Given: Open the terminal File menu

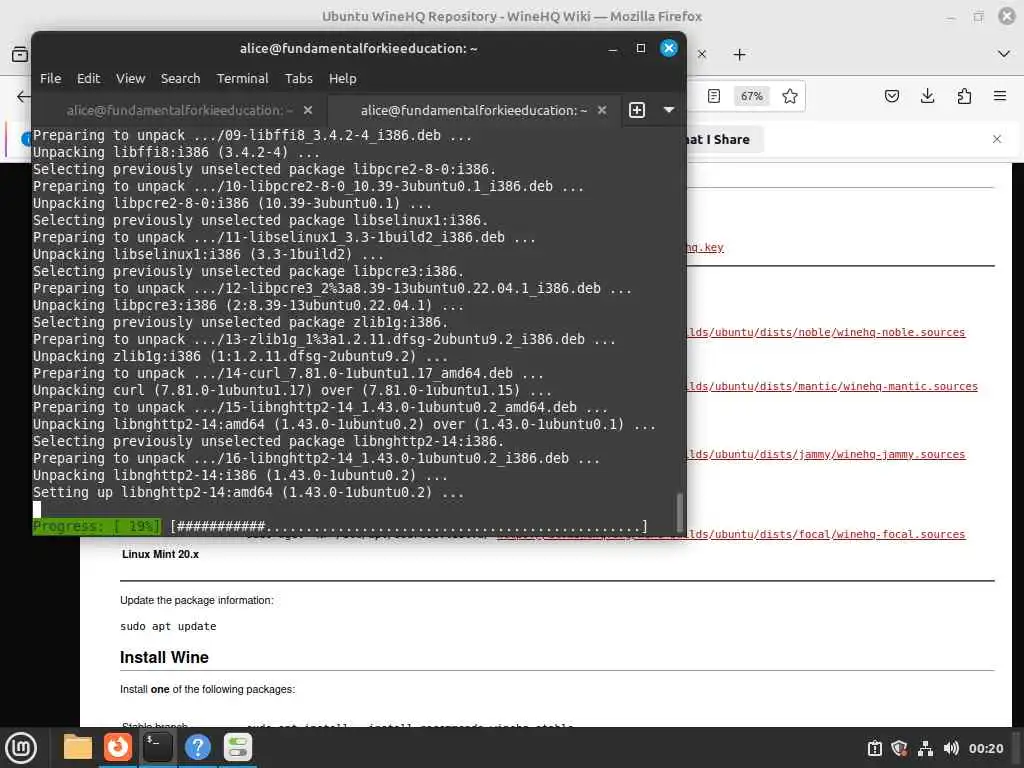Looking at the screenshot, I should coord(50,78).
